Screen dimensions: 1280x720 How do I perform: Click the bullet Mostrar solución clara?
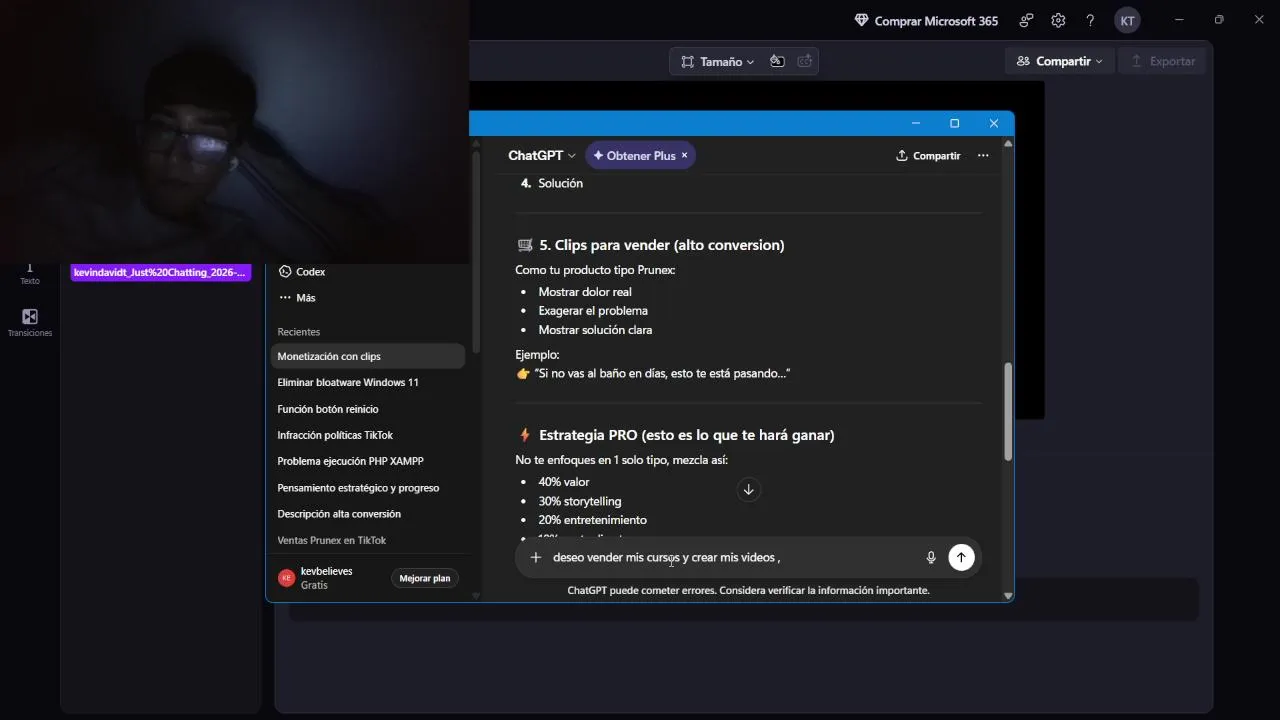pos(595,330)
